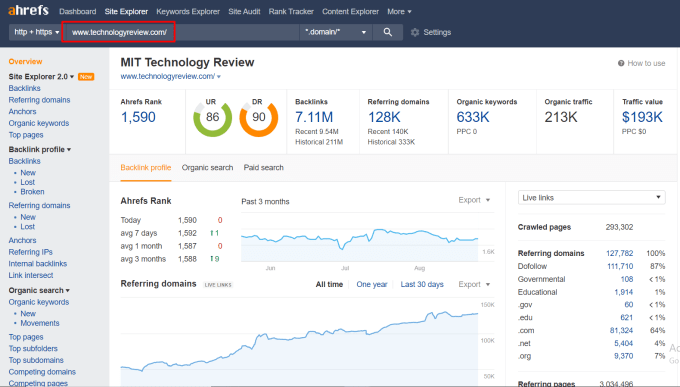Viewport: 680px width, 387px height.
Task: Select Last 30 days range
Action: point(422,285)
